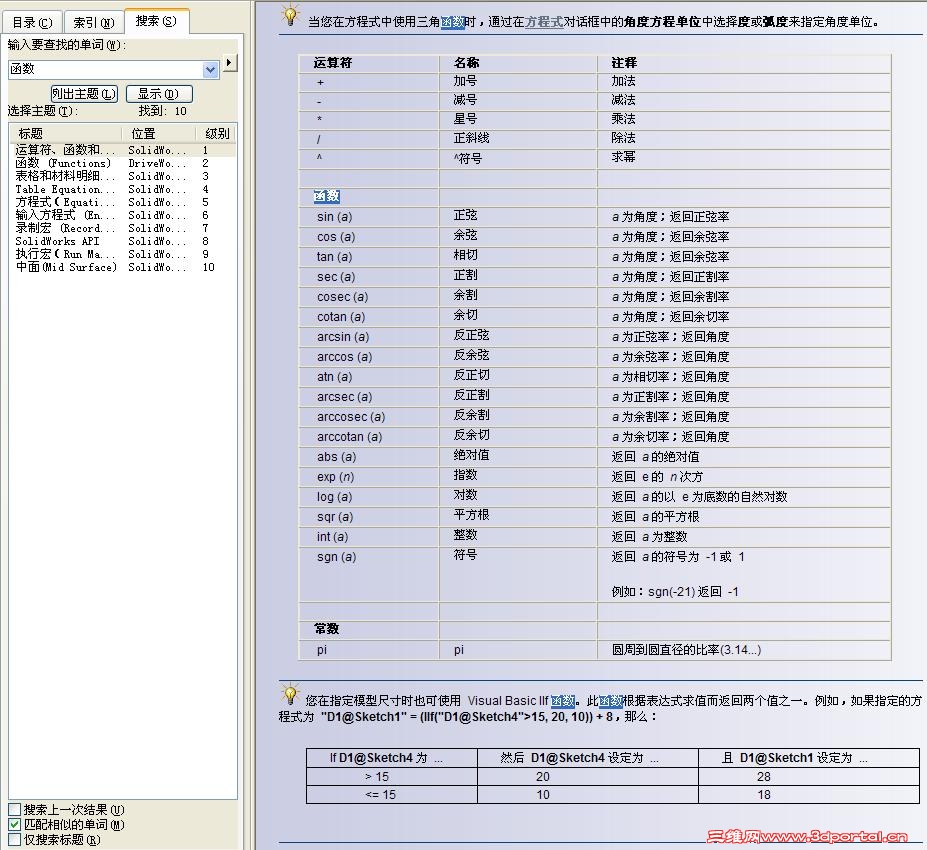The image size is (927, 850).
Task: Click the 列出主题 (List Topics) button
Action: pyautogui.click(x=84, y=93)
